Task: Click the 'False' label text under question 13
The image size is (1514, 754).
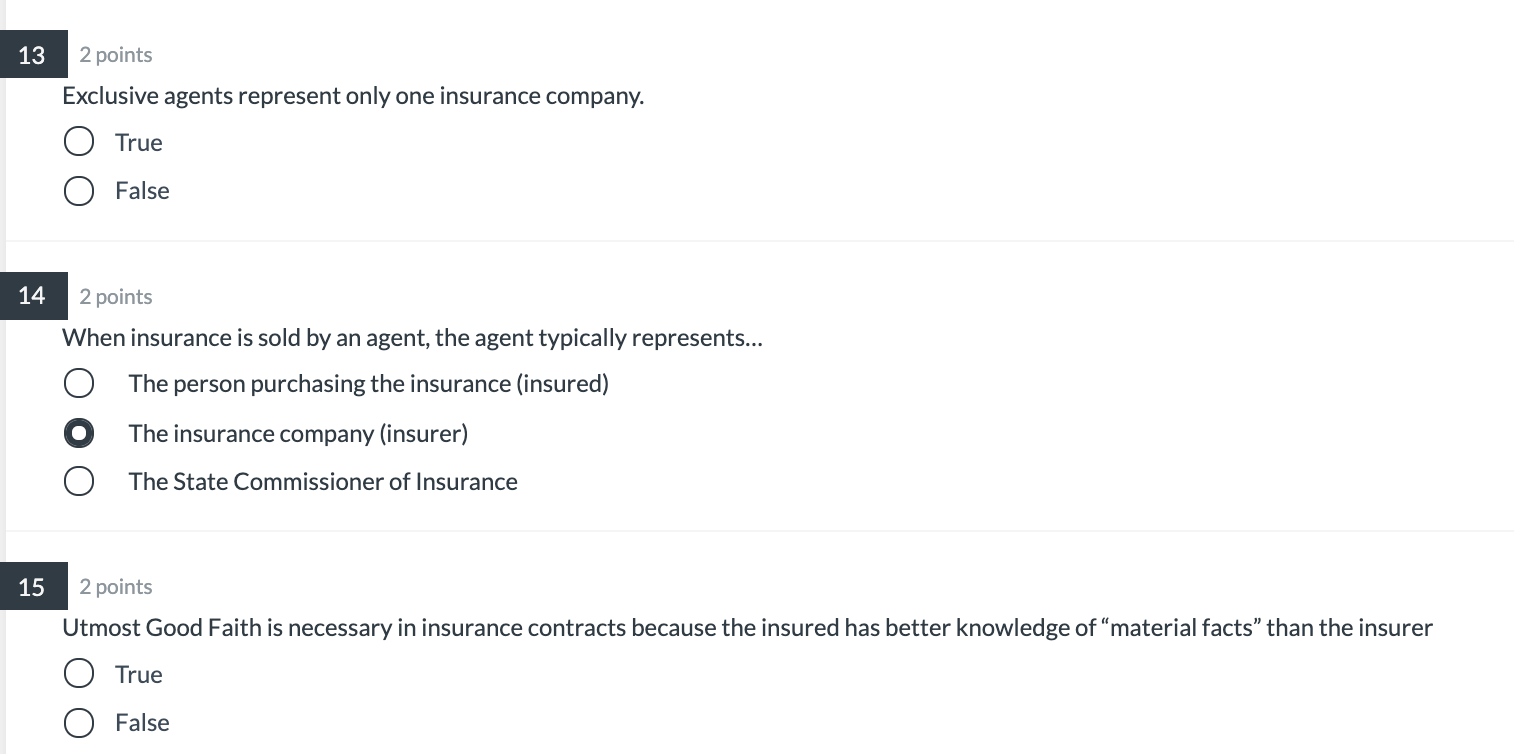Action: (142, 191)
